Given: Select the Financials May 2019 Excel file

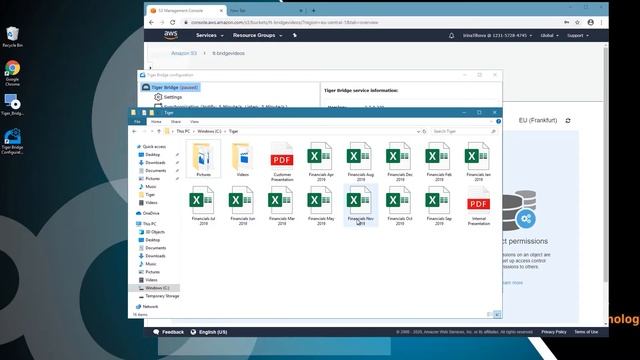Looking at the screenshot, I should [321, 205].
